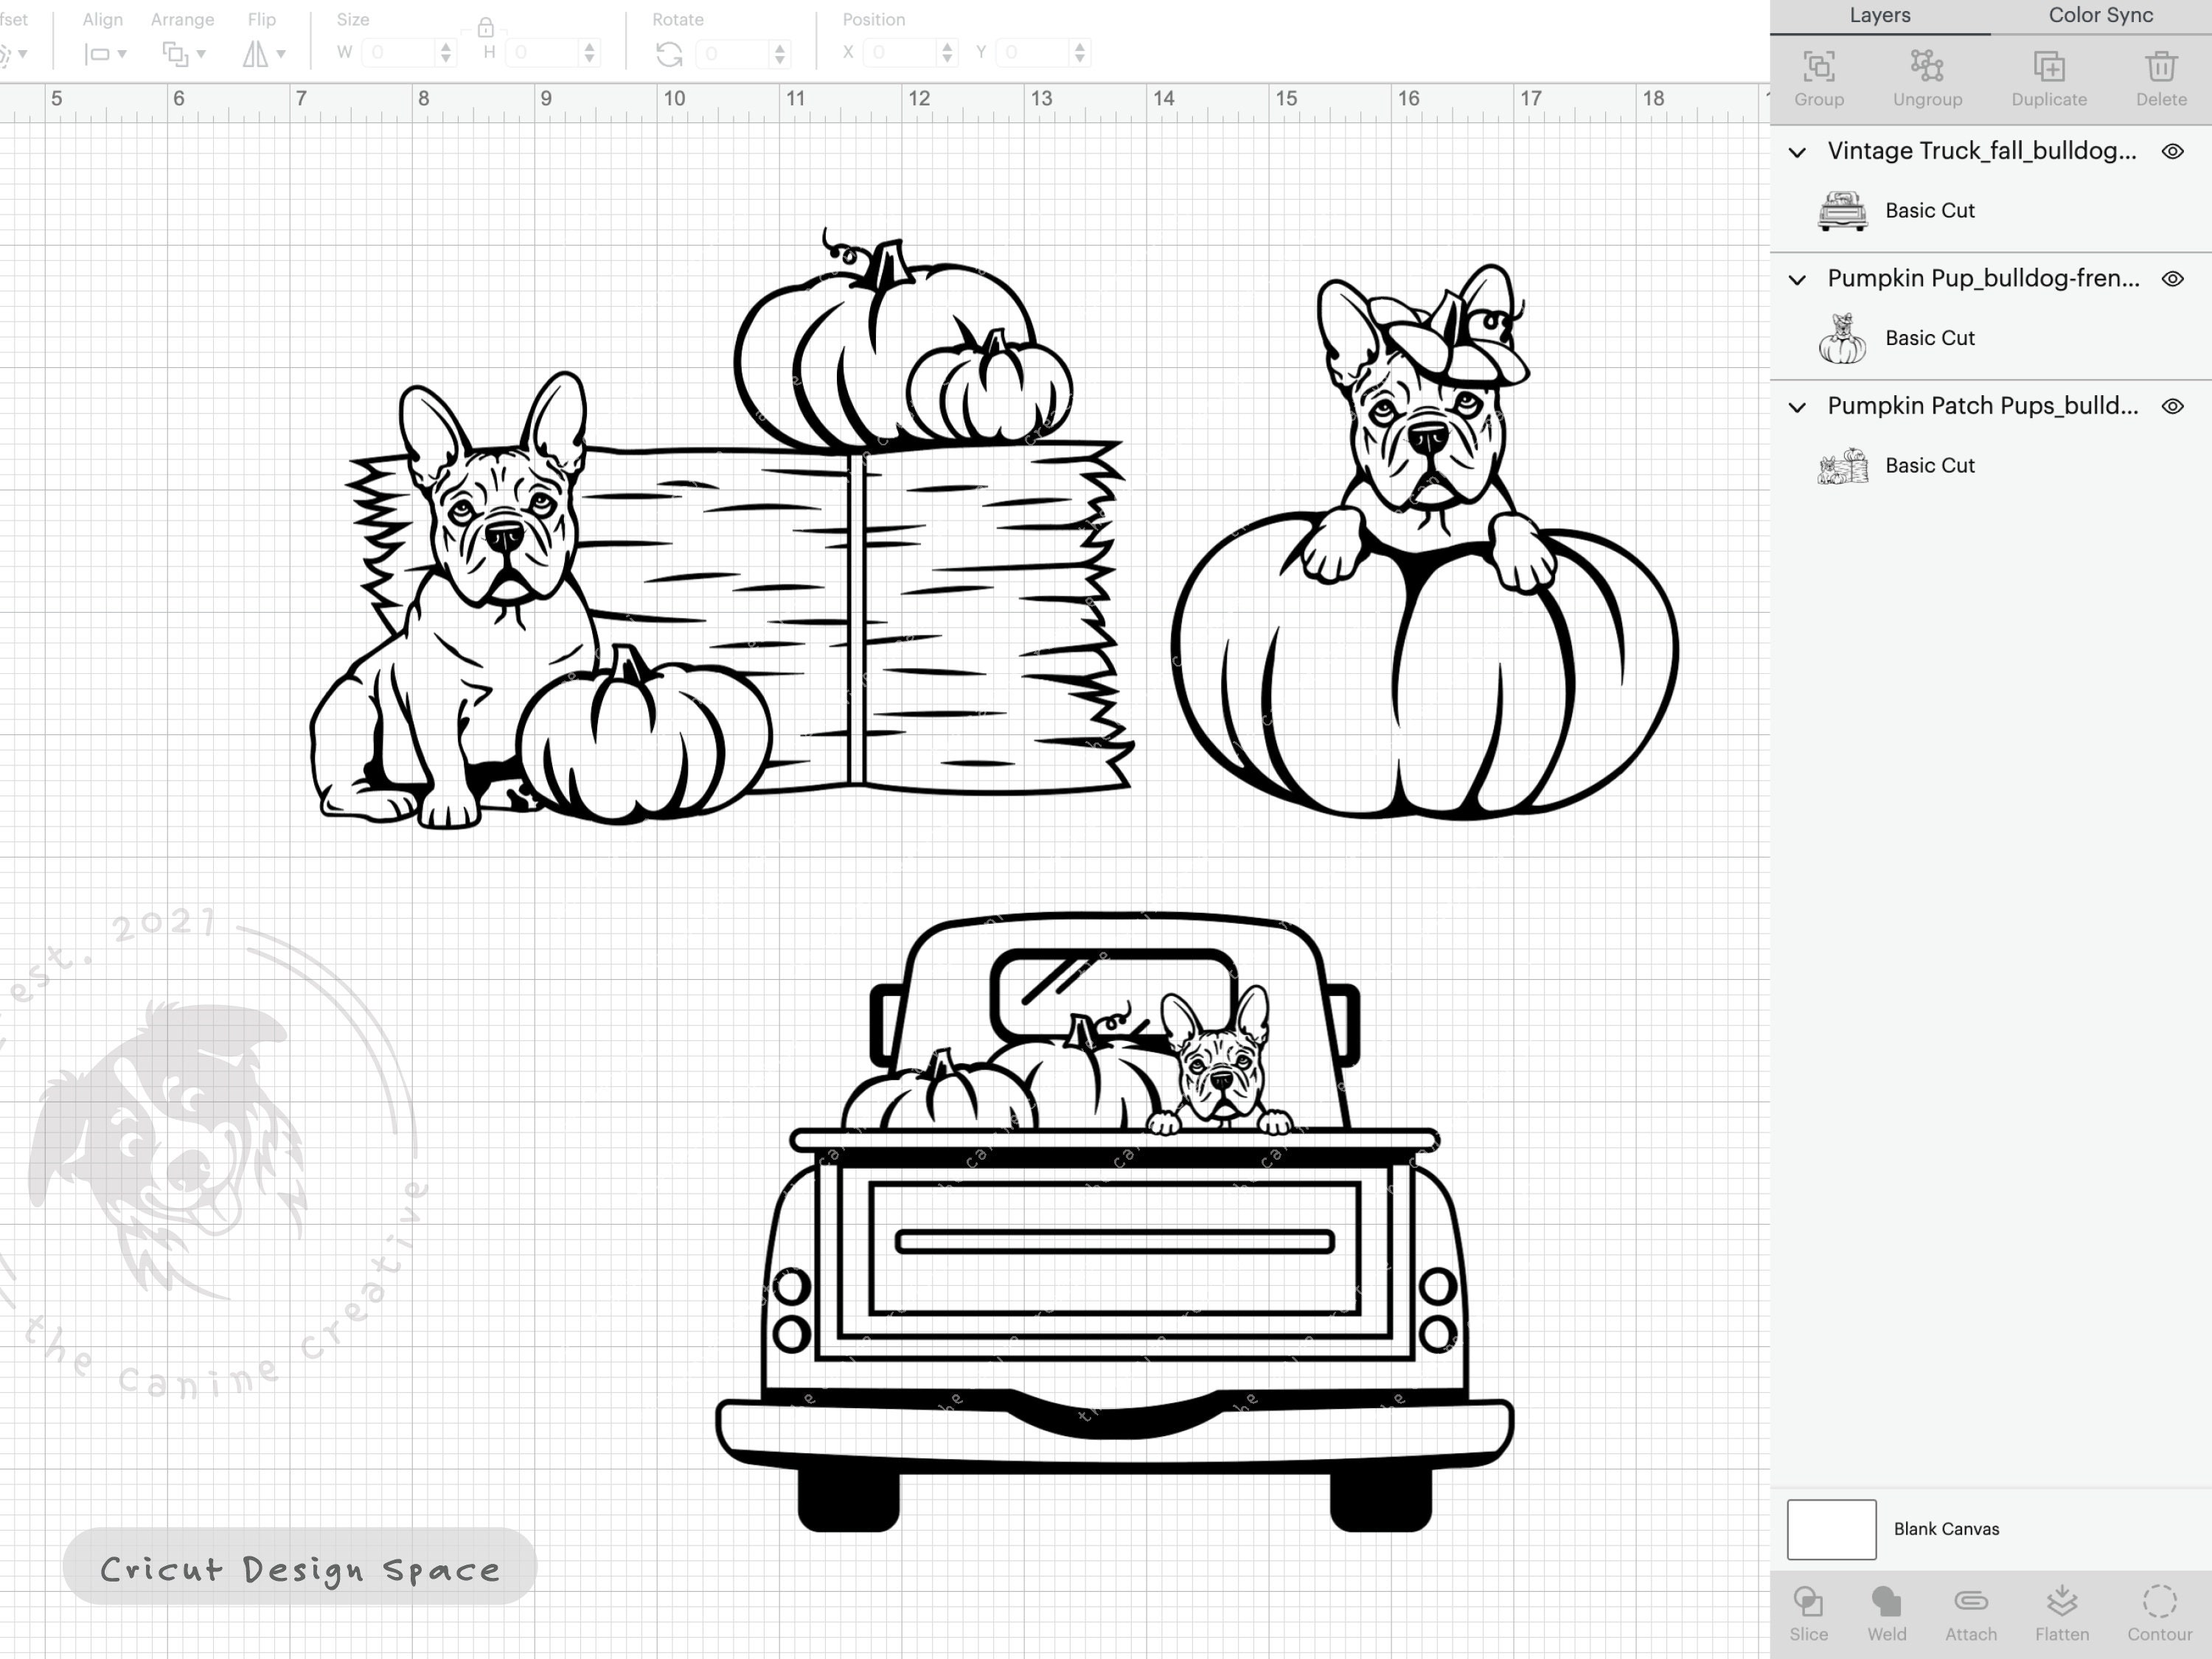
Task: Switch to the Color Sync tab
Action: (x=2100, y=15)
